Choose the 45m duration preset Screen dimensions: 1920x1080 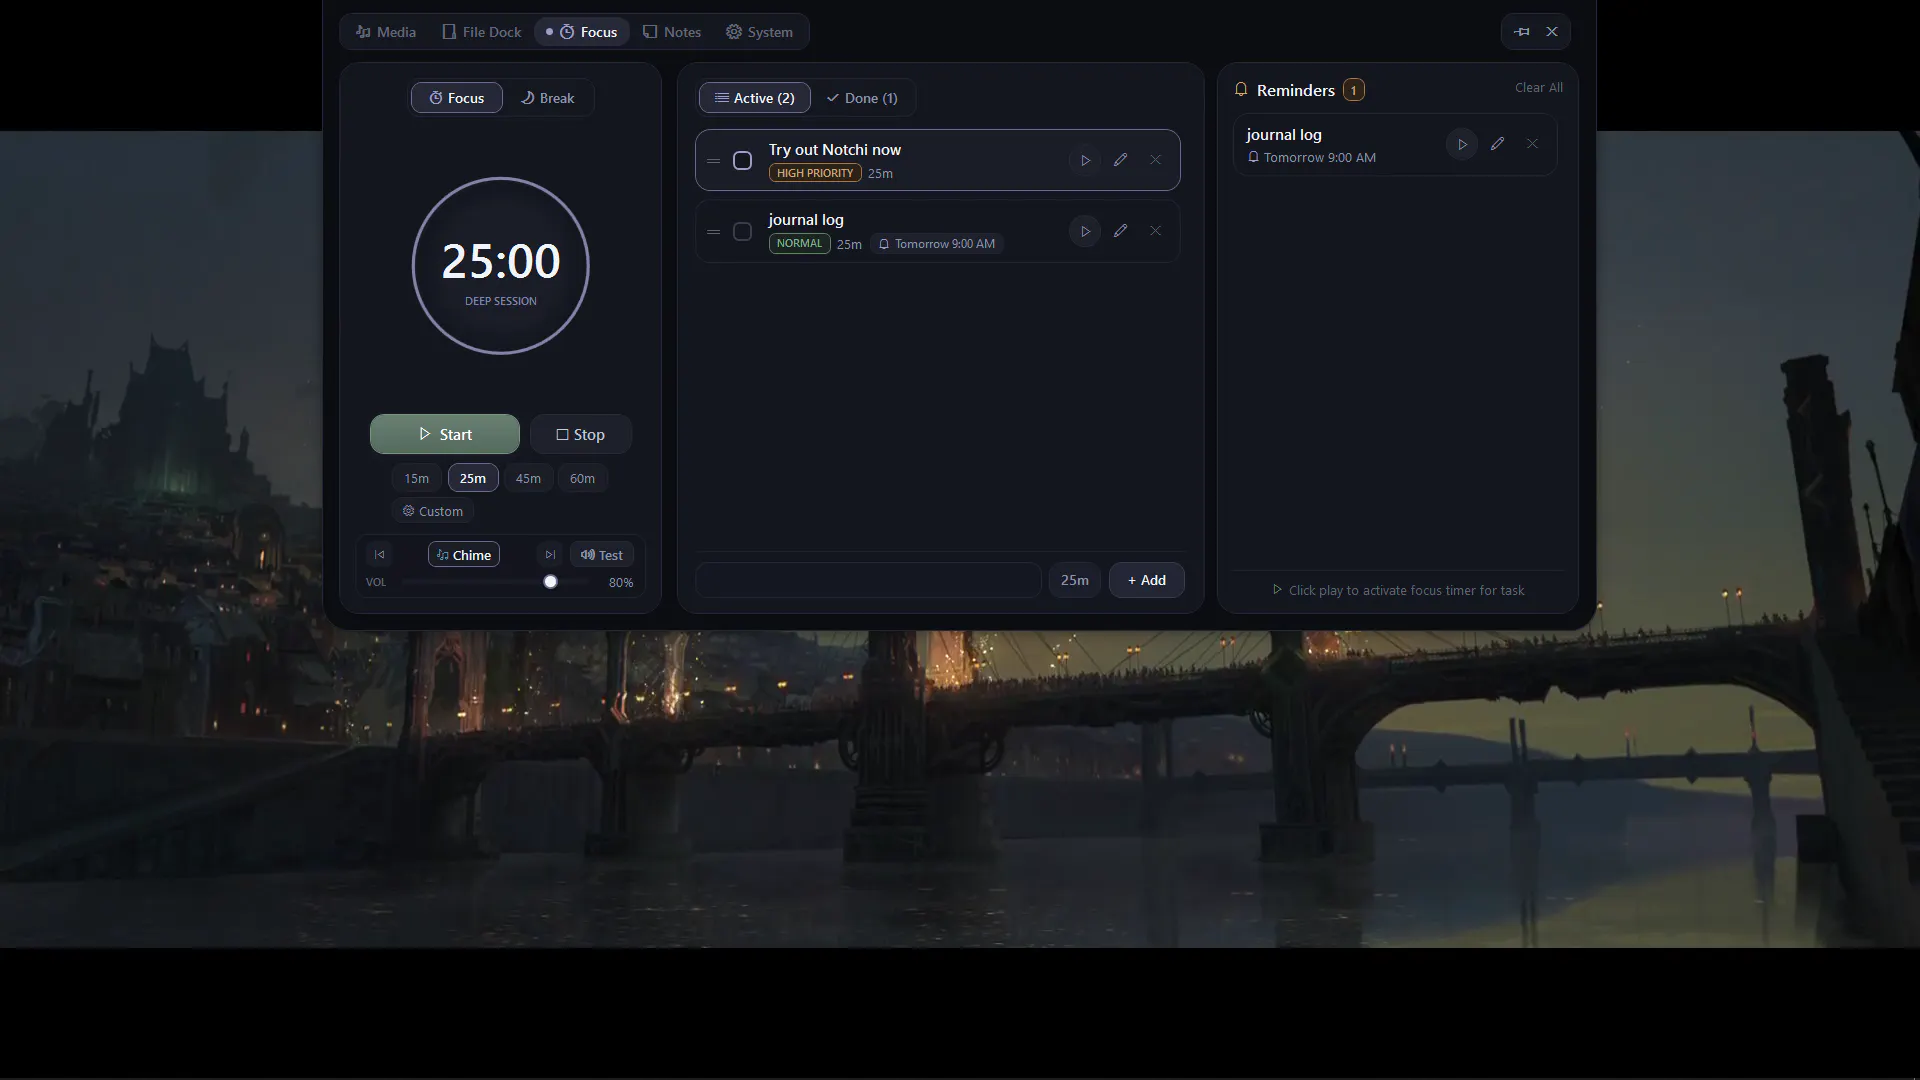[x=528, y=478]
